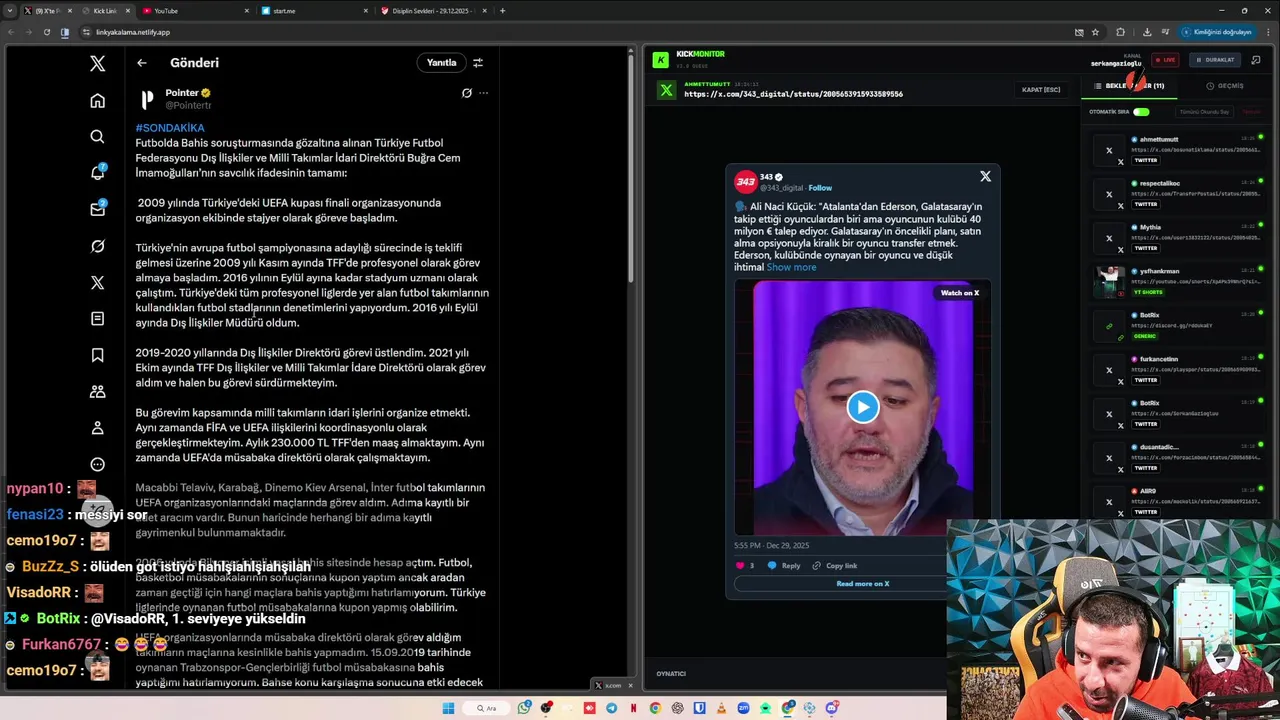Click the external window icon beside DURAKLAT
The height and width of the screenshot is (720, 1280).
[x=1255, y=60]
